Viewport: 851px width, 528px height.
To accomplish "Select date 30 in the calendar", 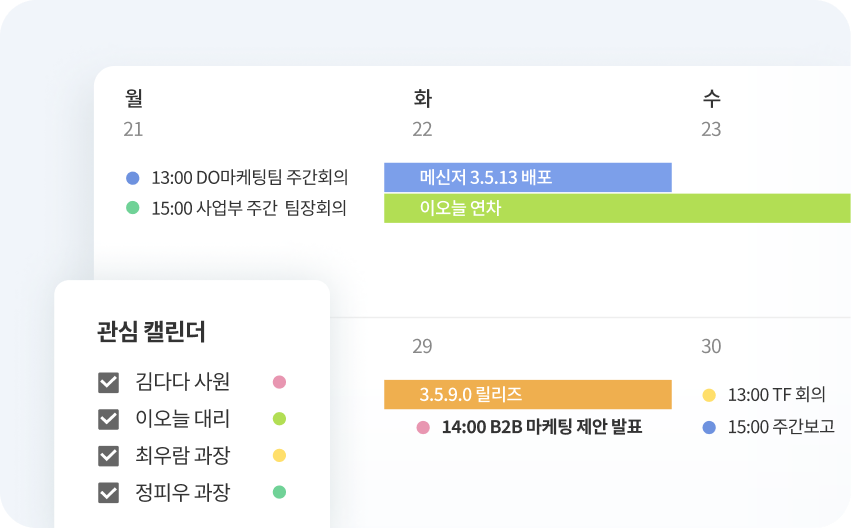I will pos(711,346).
